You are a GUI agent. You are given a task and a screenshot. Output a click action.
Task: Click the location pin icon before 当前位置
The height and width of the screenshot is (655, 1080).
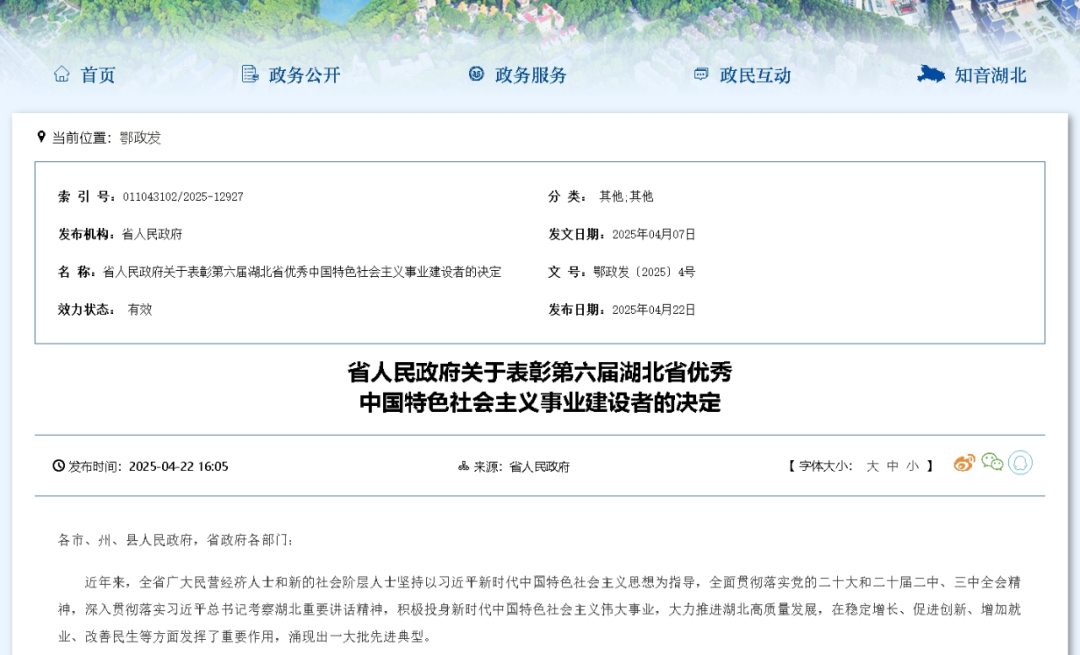[x=40, y=137]
